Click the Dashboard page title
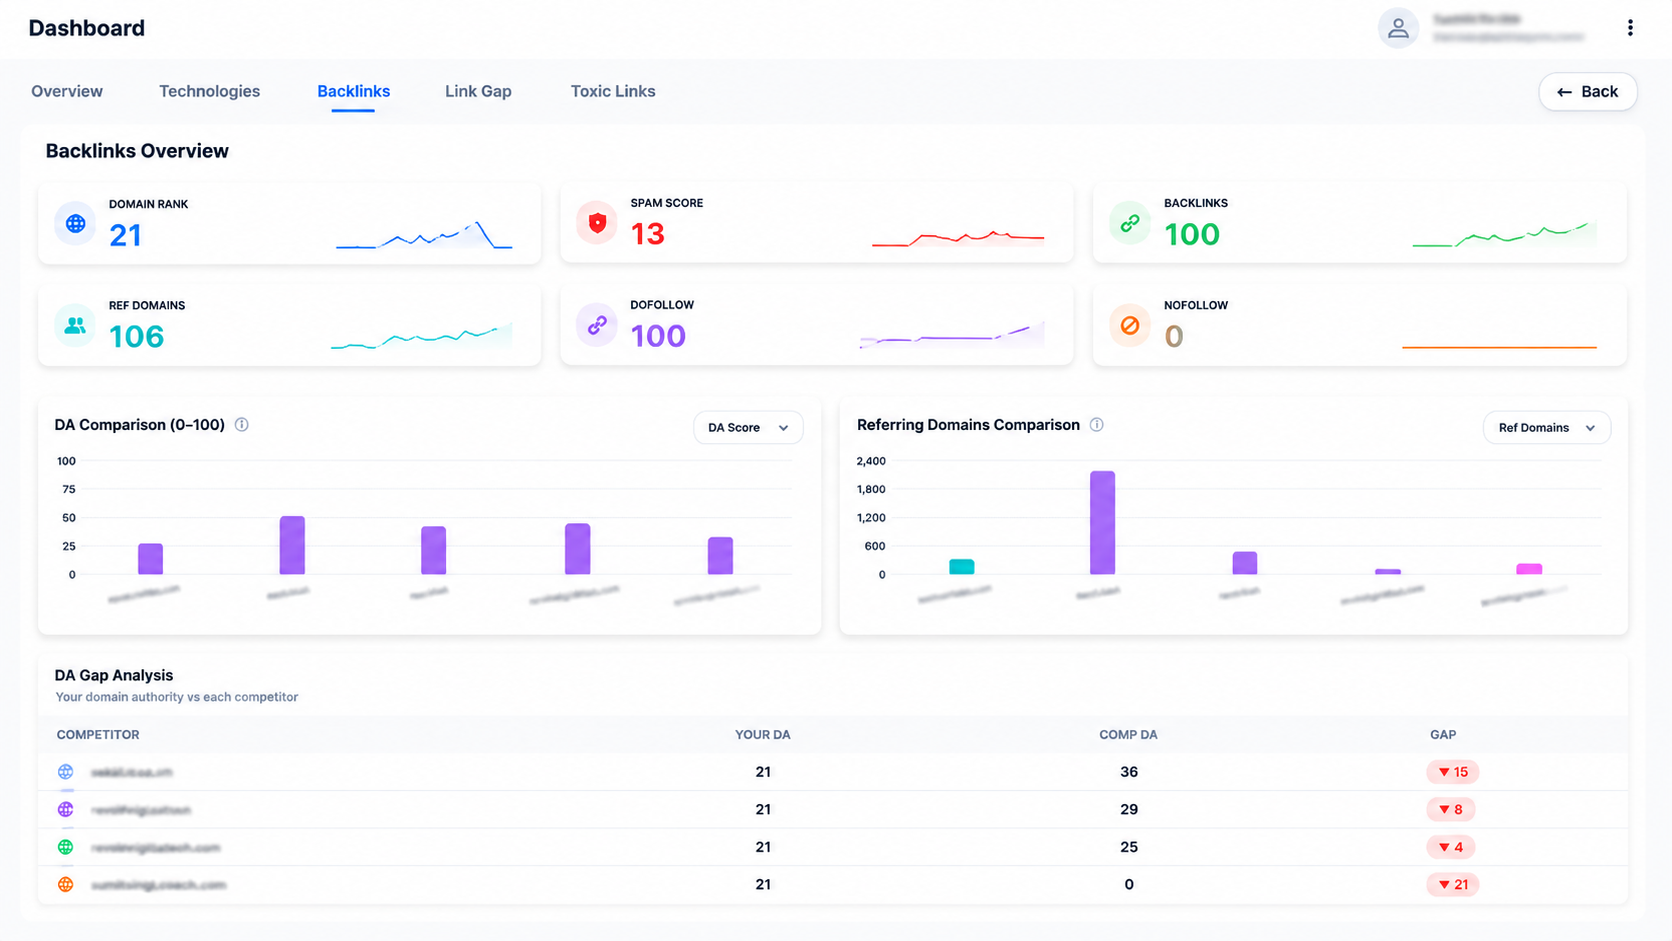 point(87,28)
